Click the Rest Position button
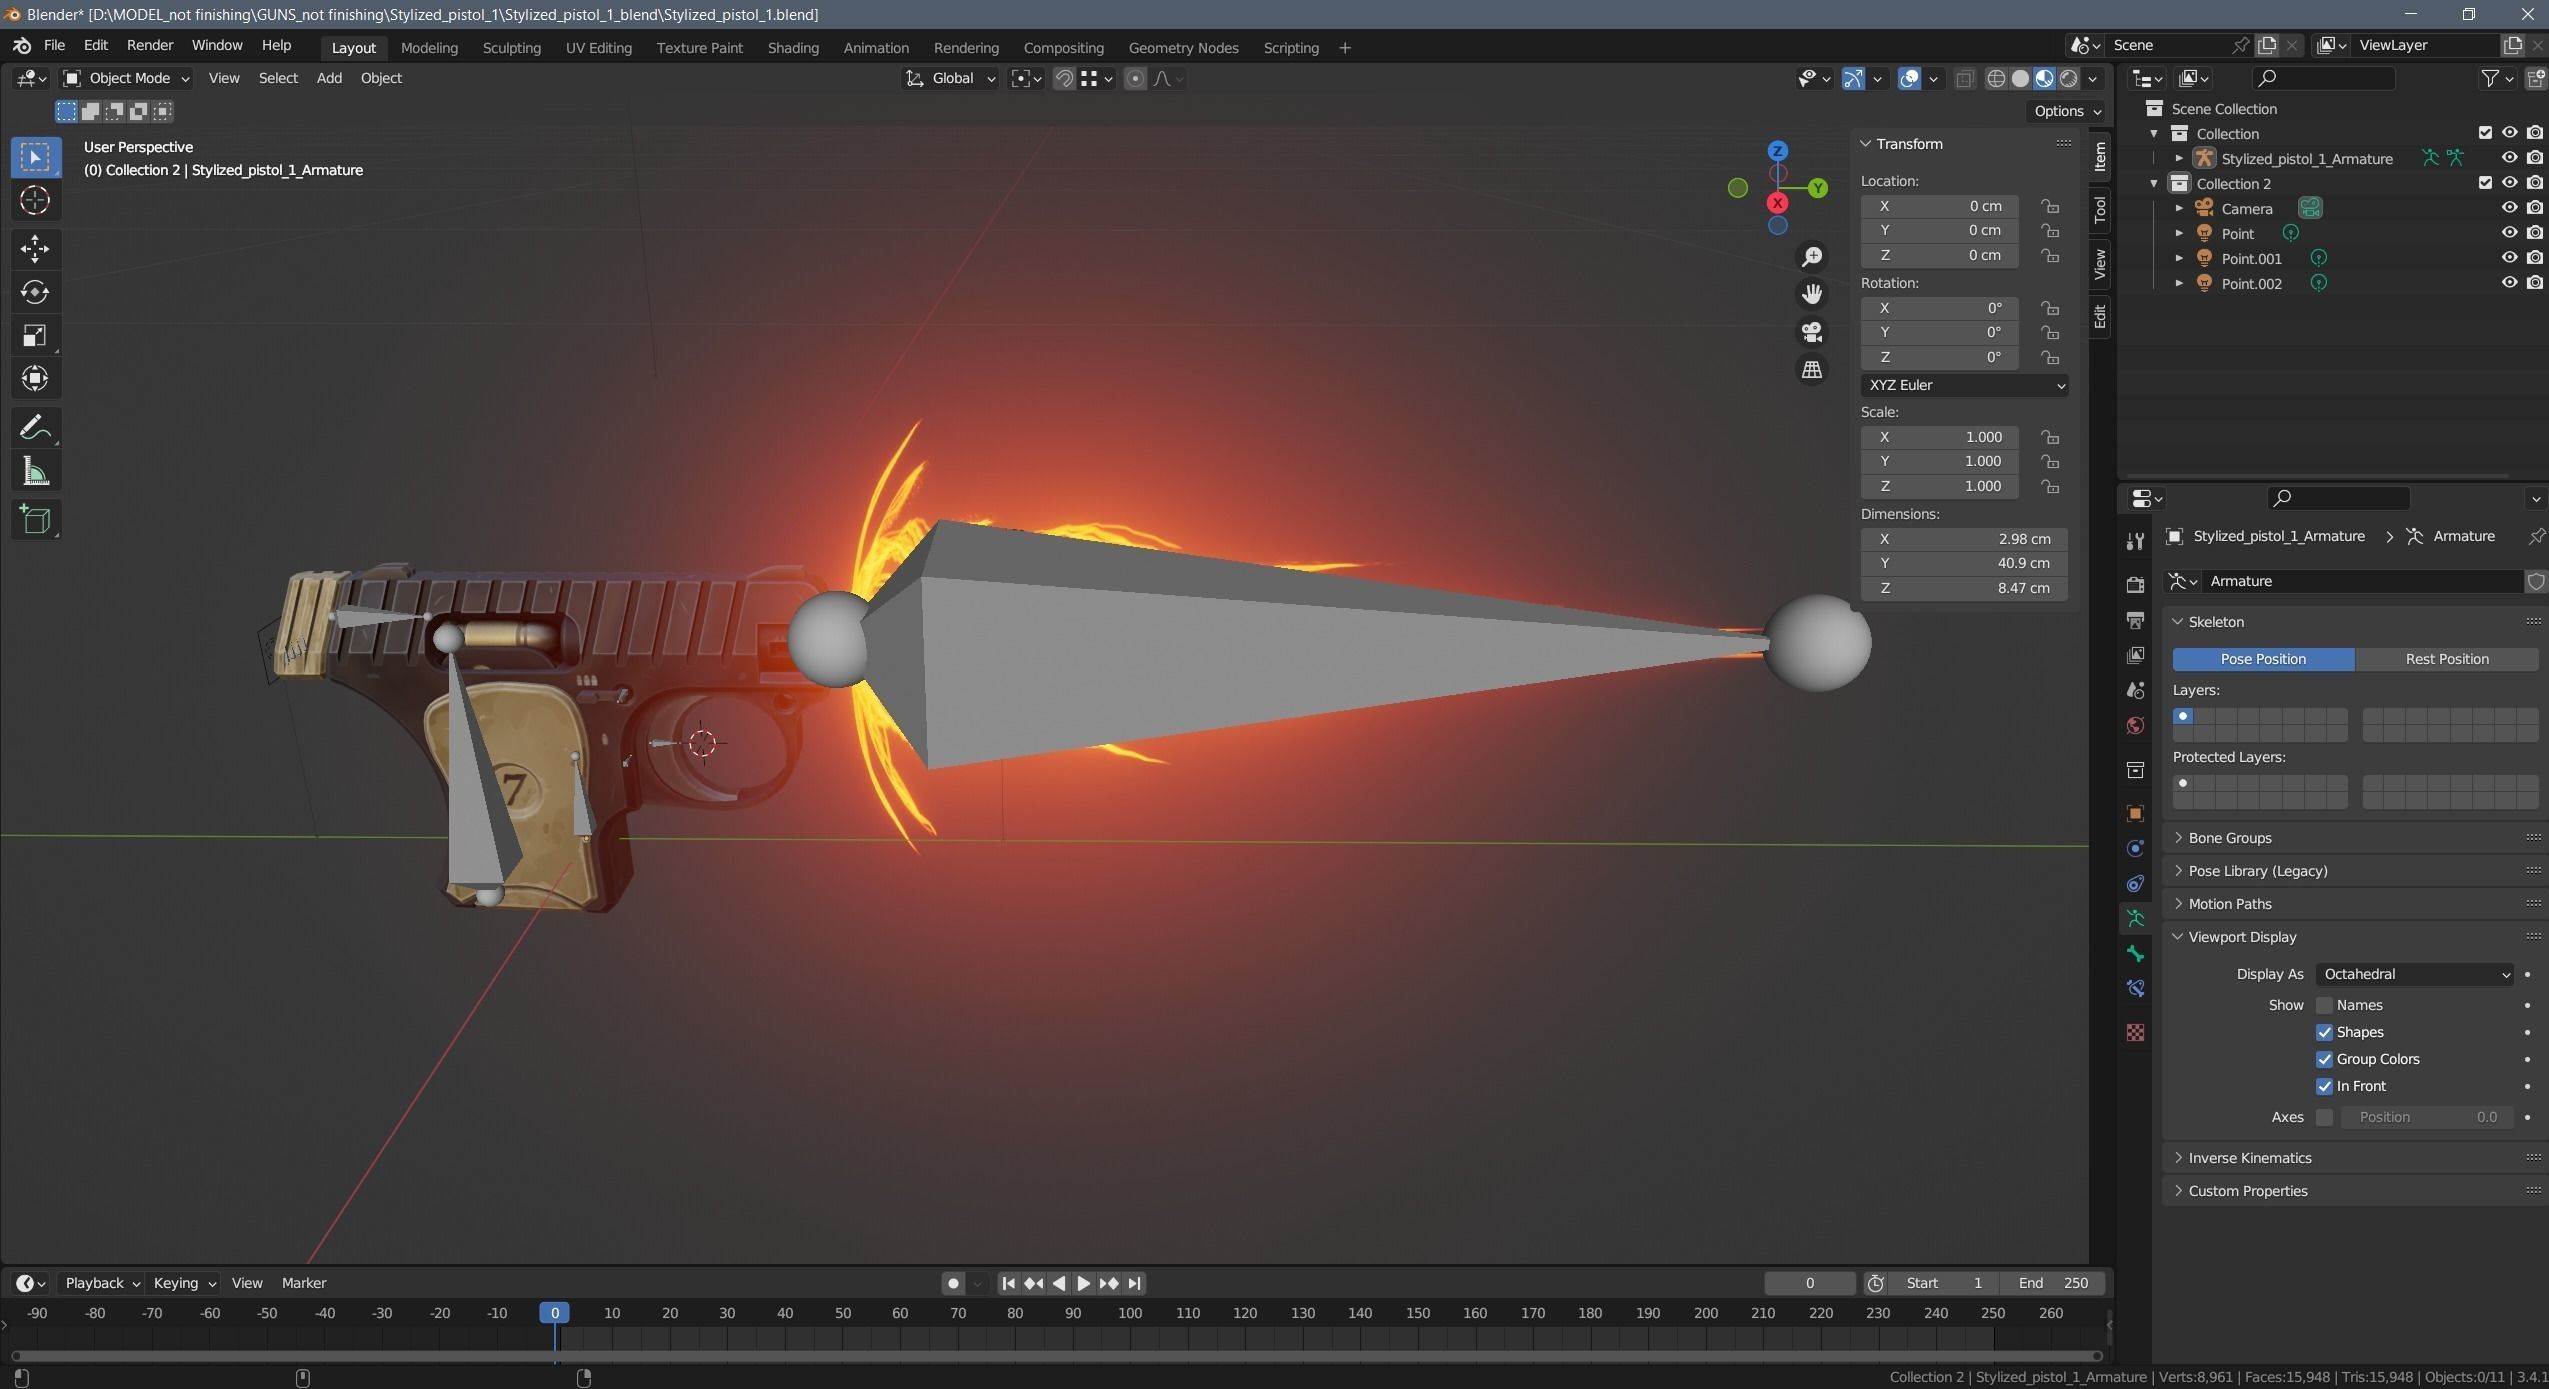Screen dimensions: 2549x1389 tap(2447, 659)
